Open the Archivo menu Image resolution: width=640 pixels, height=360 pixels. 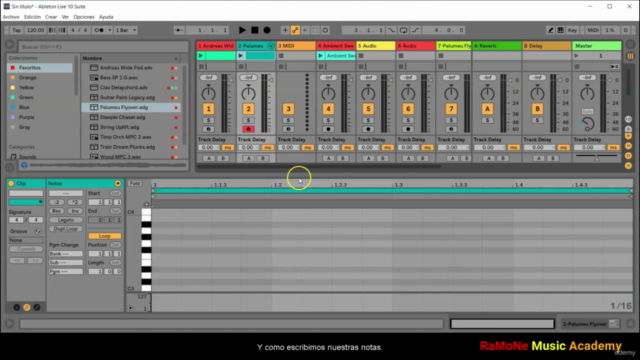(11, 17)
